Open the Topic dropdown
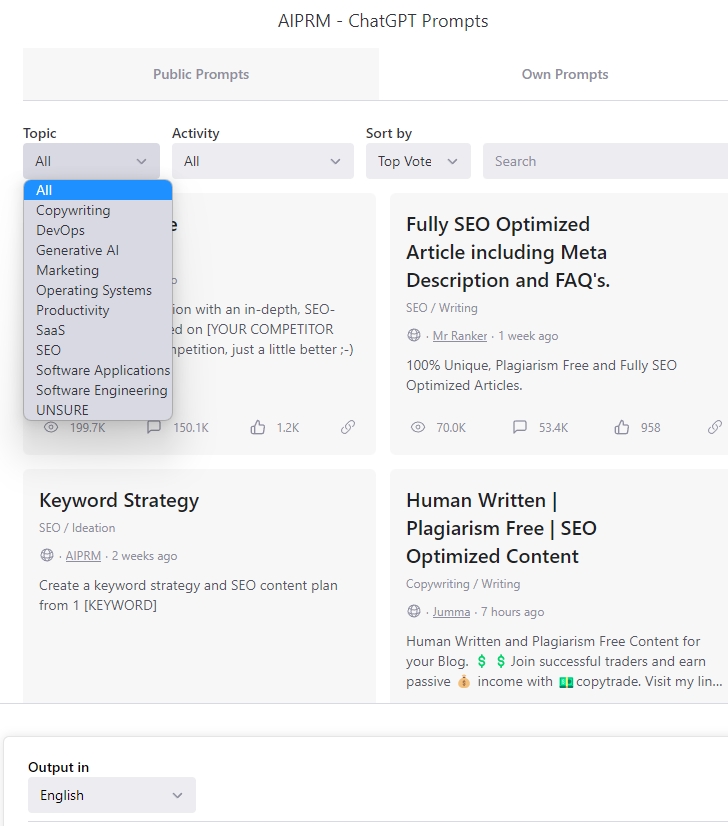Screen dimensions: 728x826 [x=91, y=161]
